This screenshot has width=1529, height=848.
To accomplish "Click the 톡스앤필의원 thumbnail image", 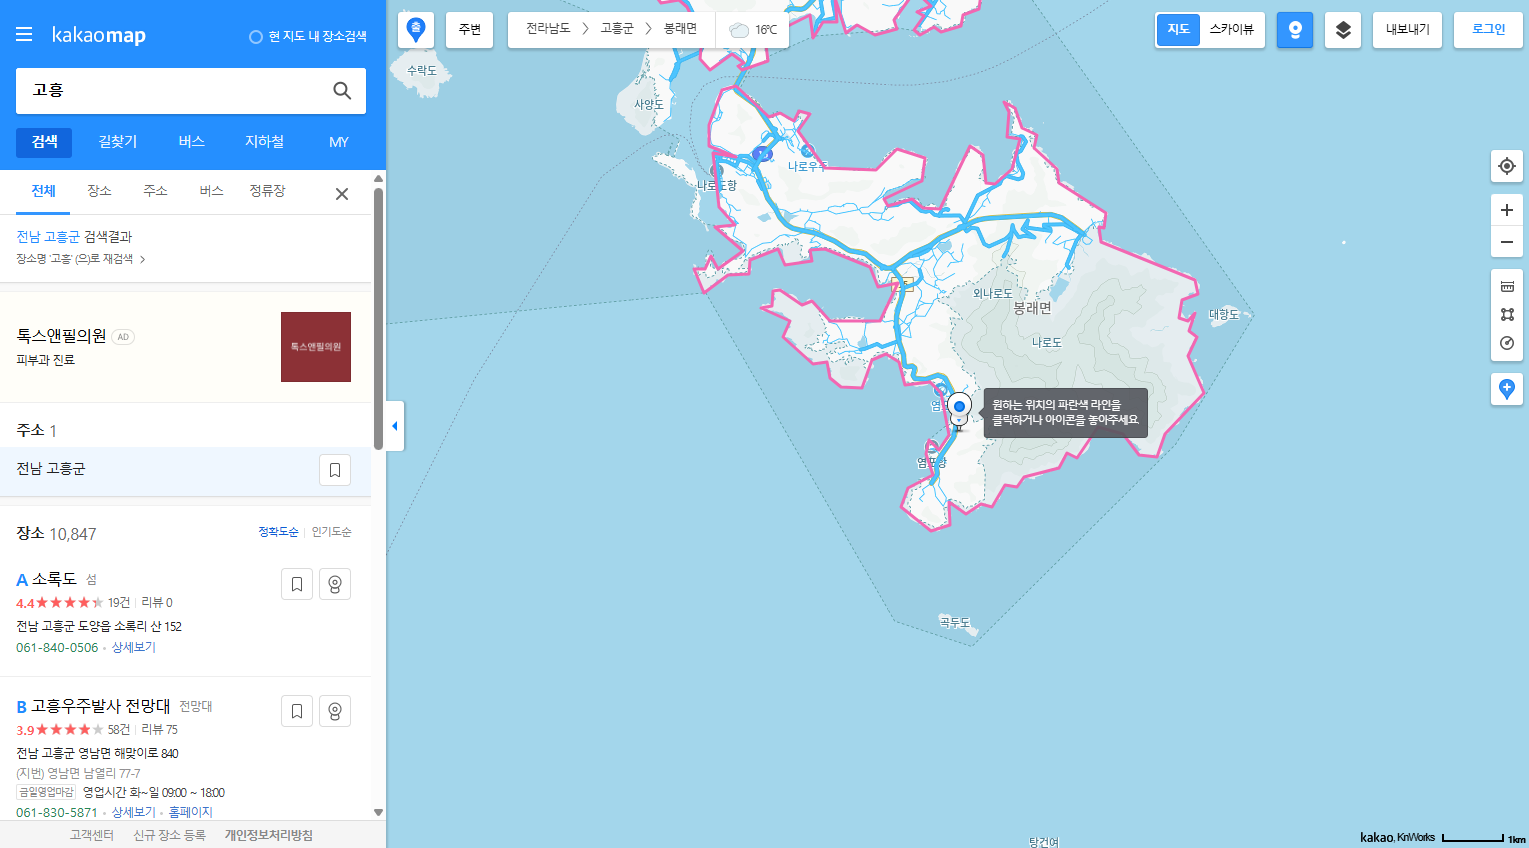I will point(316,347).
